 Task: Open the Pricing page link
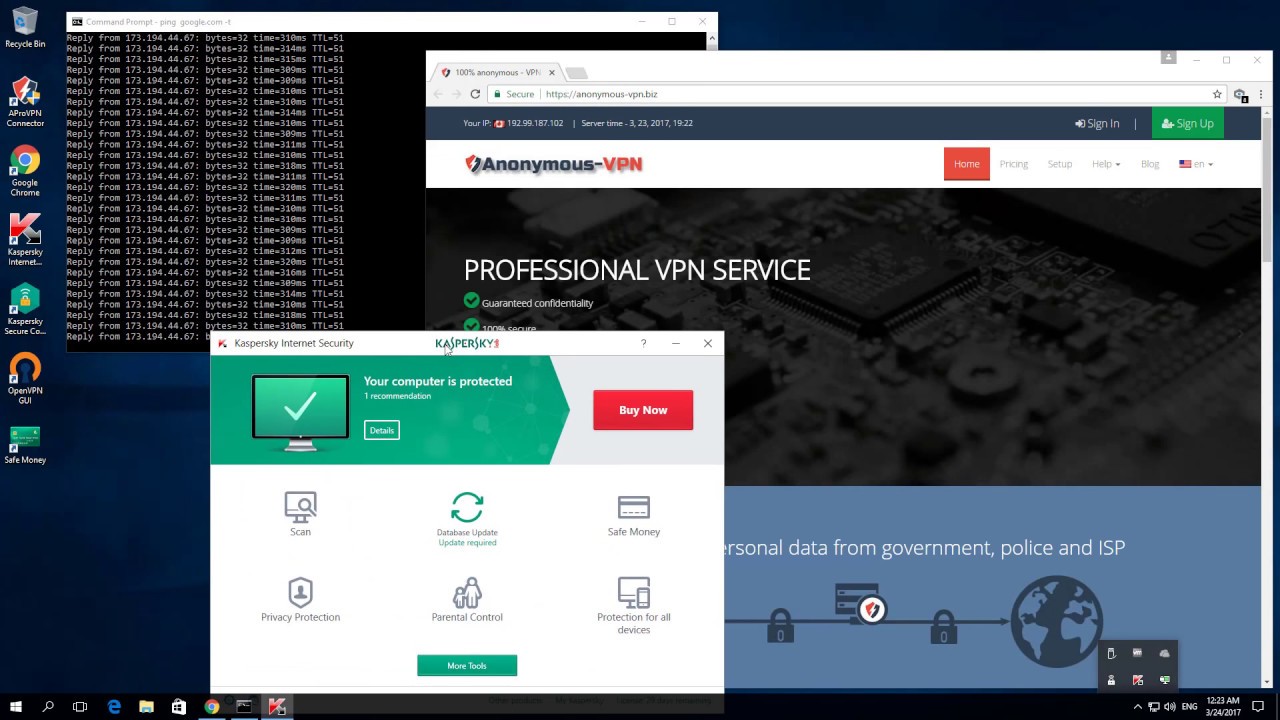(1013, 164)
